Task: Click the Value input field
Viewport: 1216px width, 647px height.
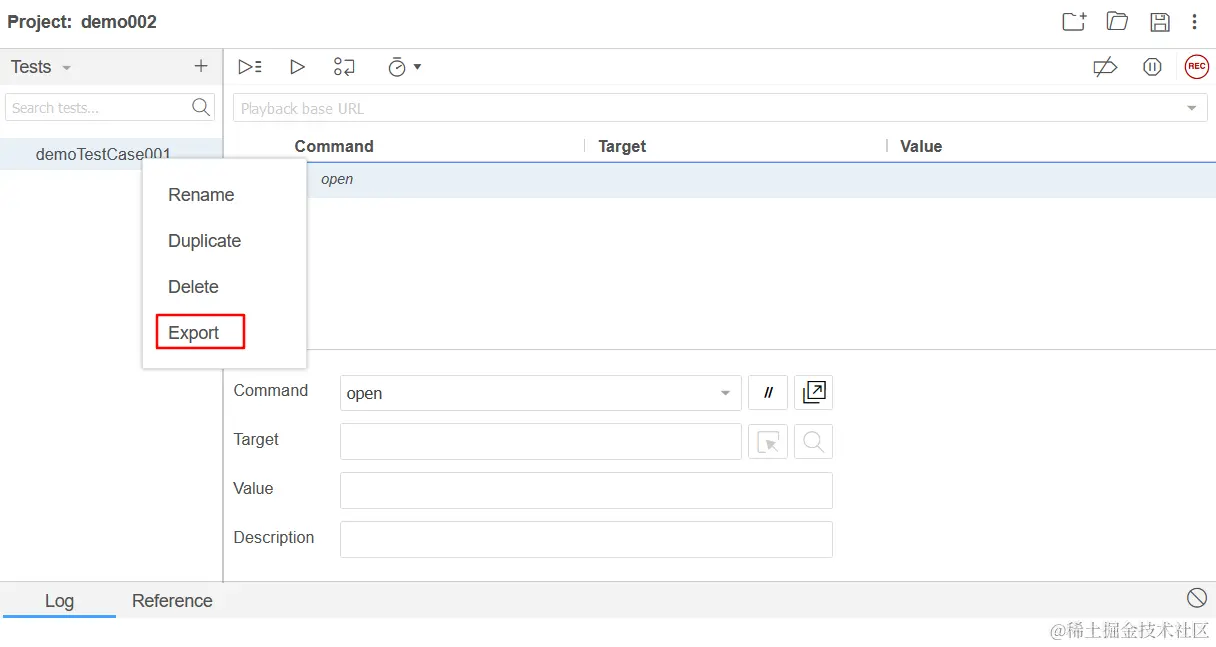Action: click(586, 490)
